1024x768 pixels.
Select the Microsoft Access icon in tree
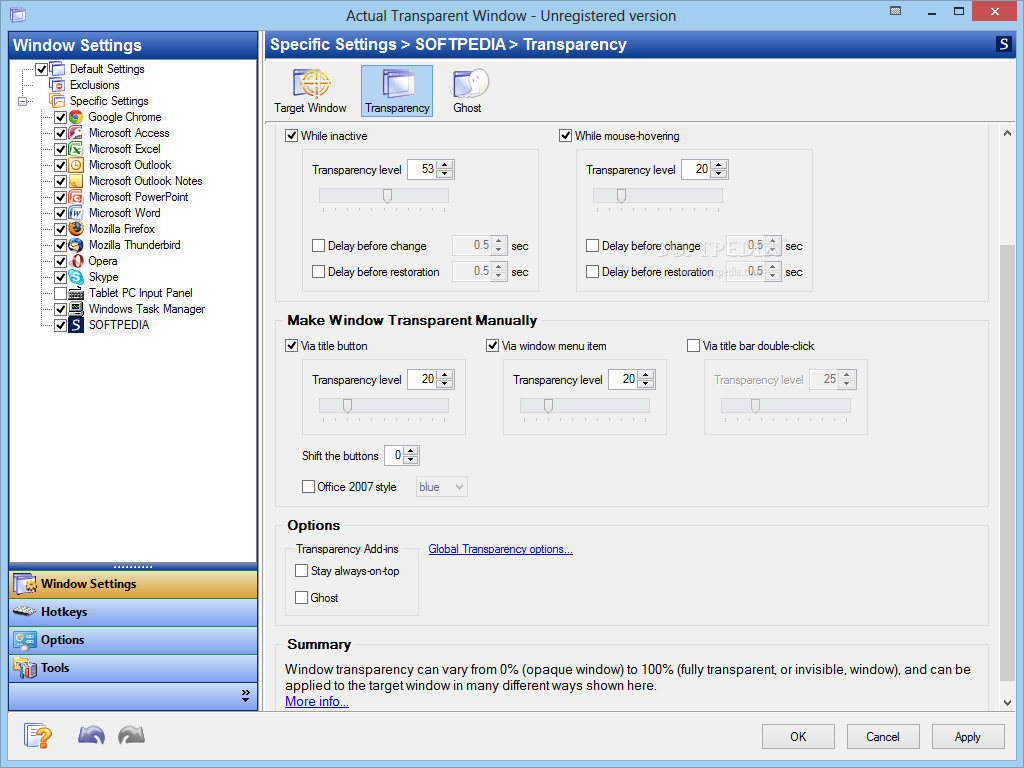[x=76, y=133]
